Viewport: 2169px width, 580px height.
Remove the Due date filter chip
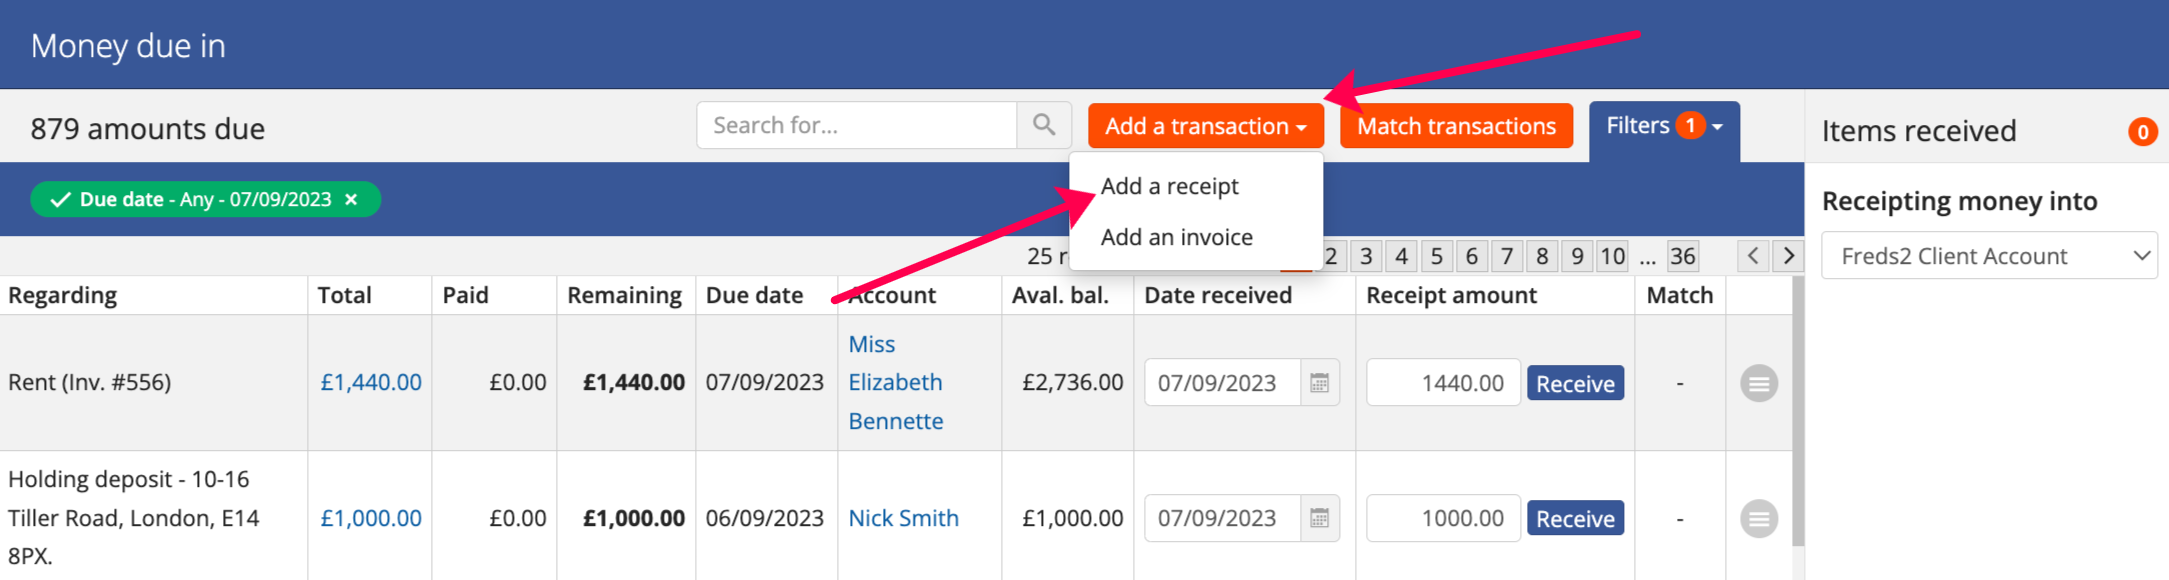[351, 199]
